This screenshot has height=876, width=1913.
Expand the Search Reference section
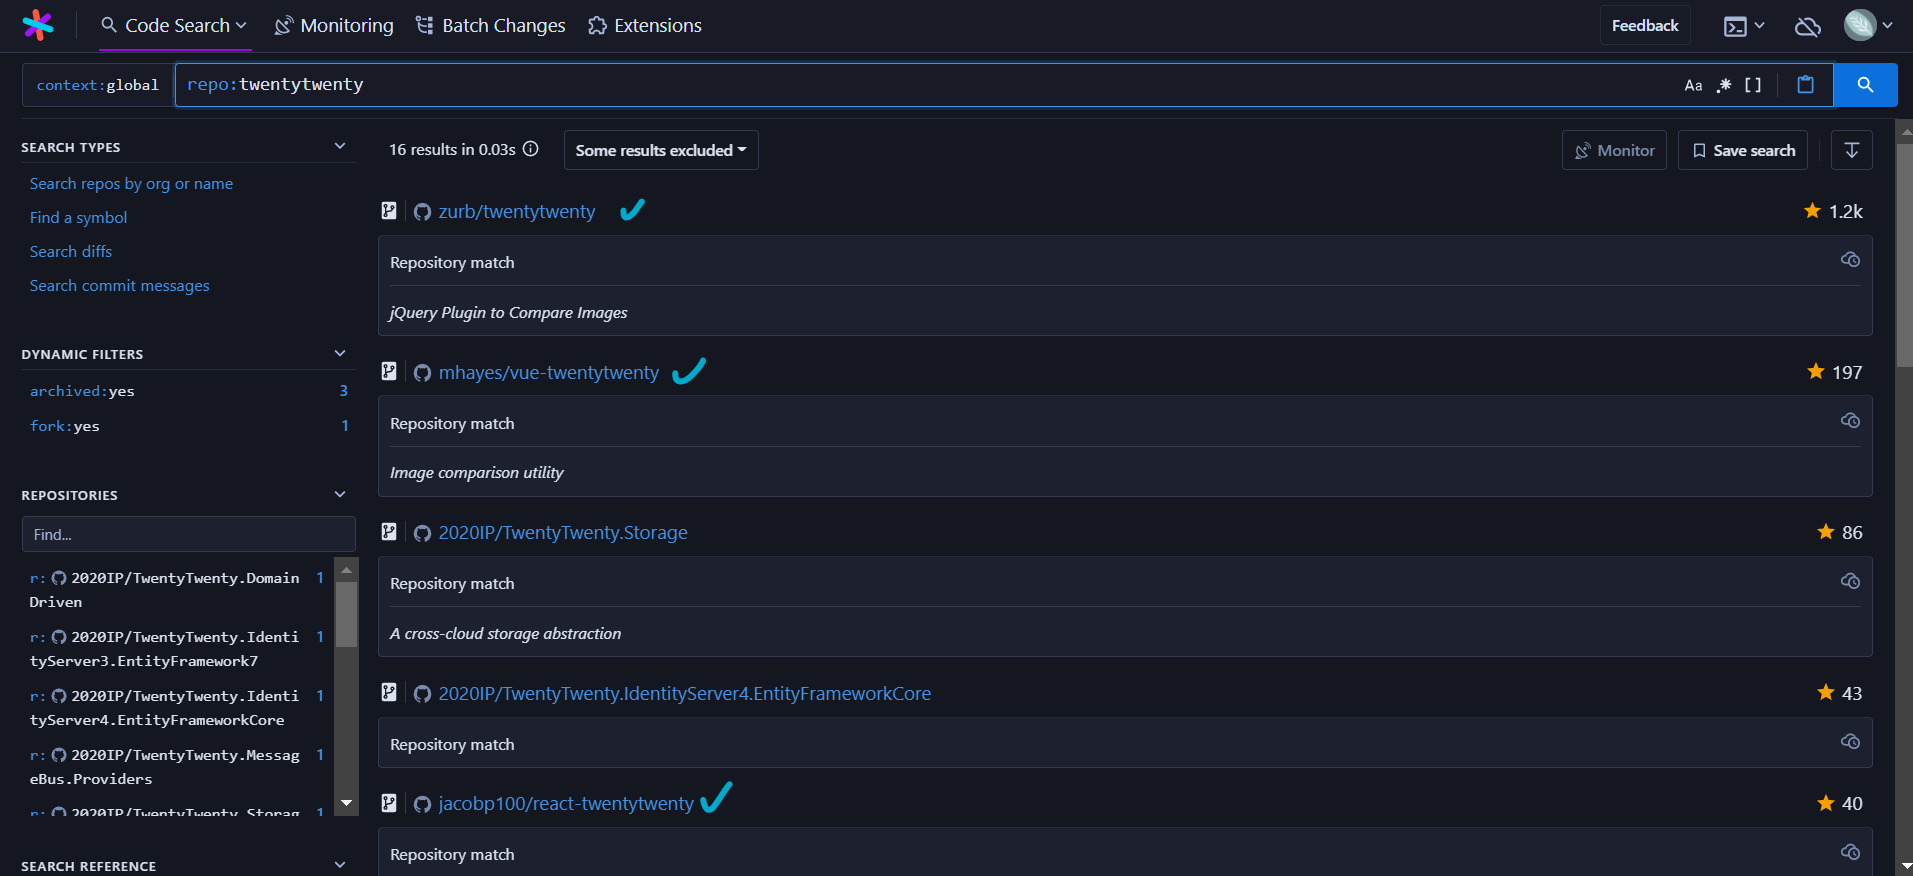340,865
